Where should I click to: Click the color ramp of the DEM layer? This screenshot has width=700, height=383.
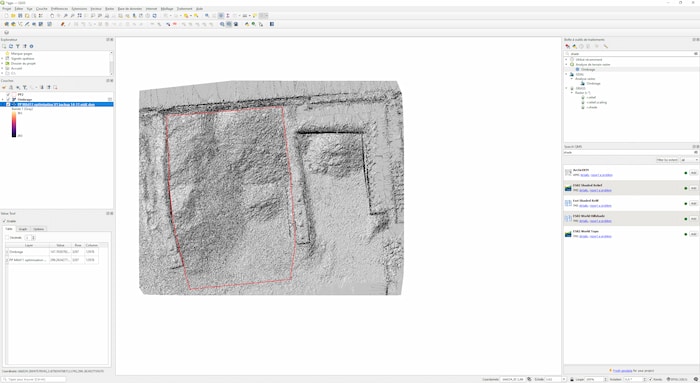[x=14, y=124]
